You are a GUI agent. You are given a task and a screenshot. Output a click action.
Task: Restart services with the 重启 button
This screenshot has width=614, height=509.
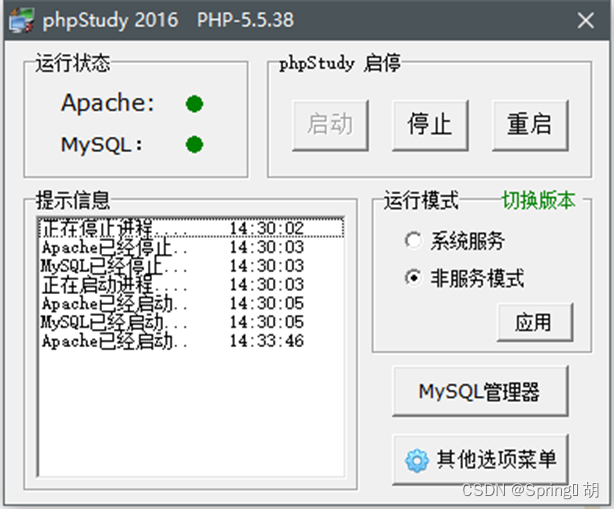tap(530, 125)
